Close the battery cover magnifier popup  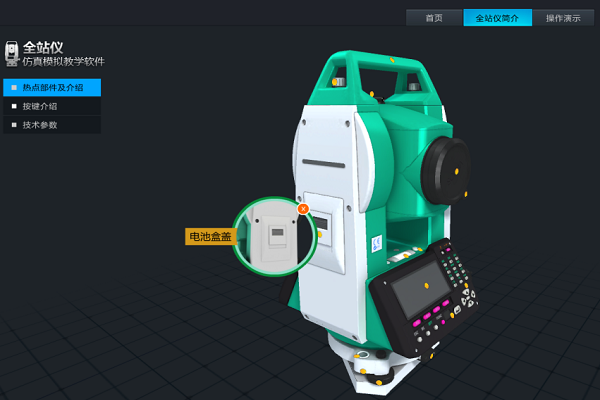coord(303,209)
